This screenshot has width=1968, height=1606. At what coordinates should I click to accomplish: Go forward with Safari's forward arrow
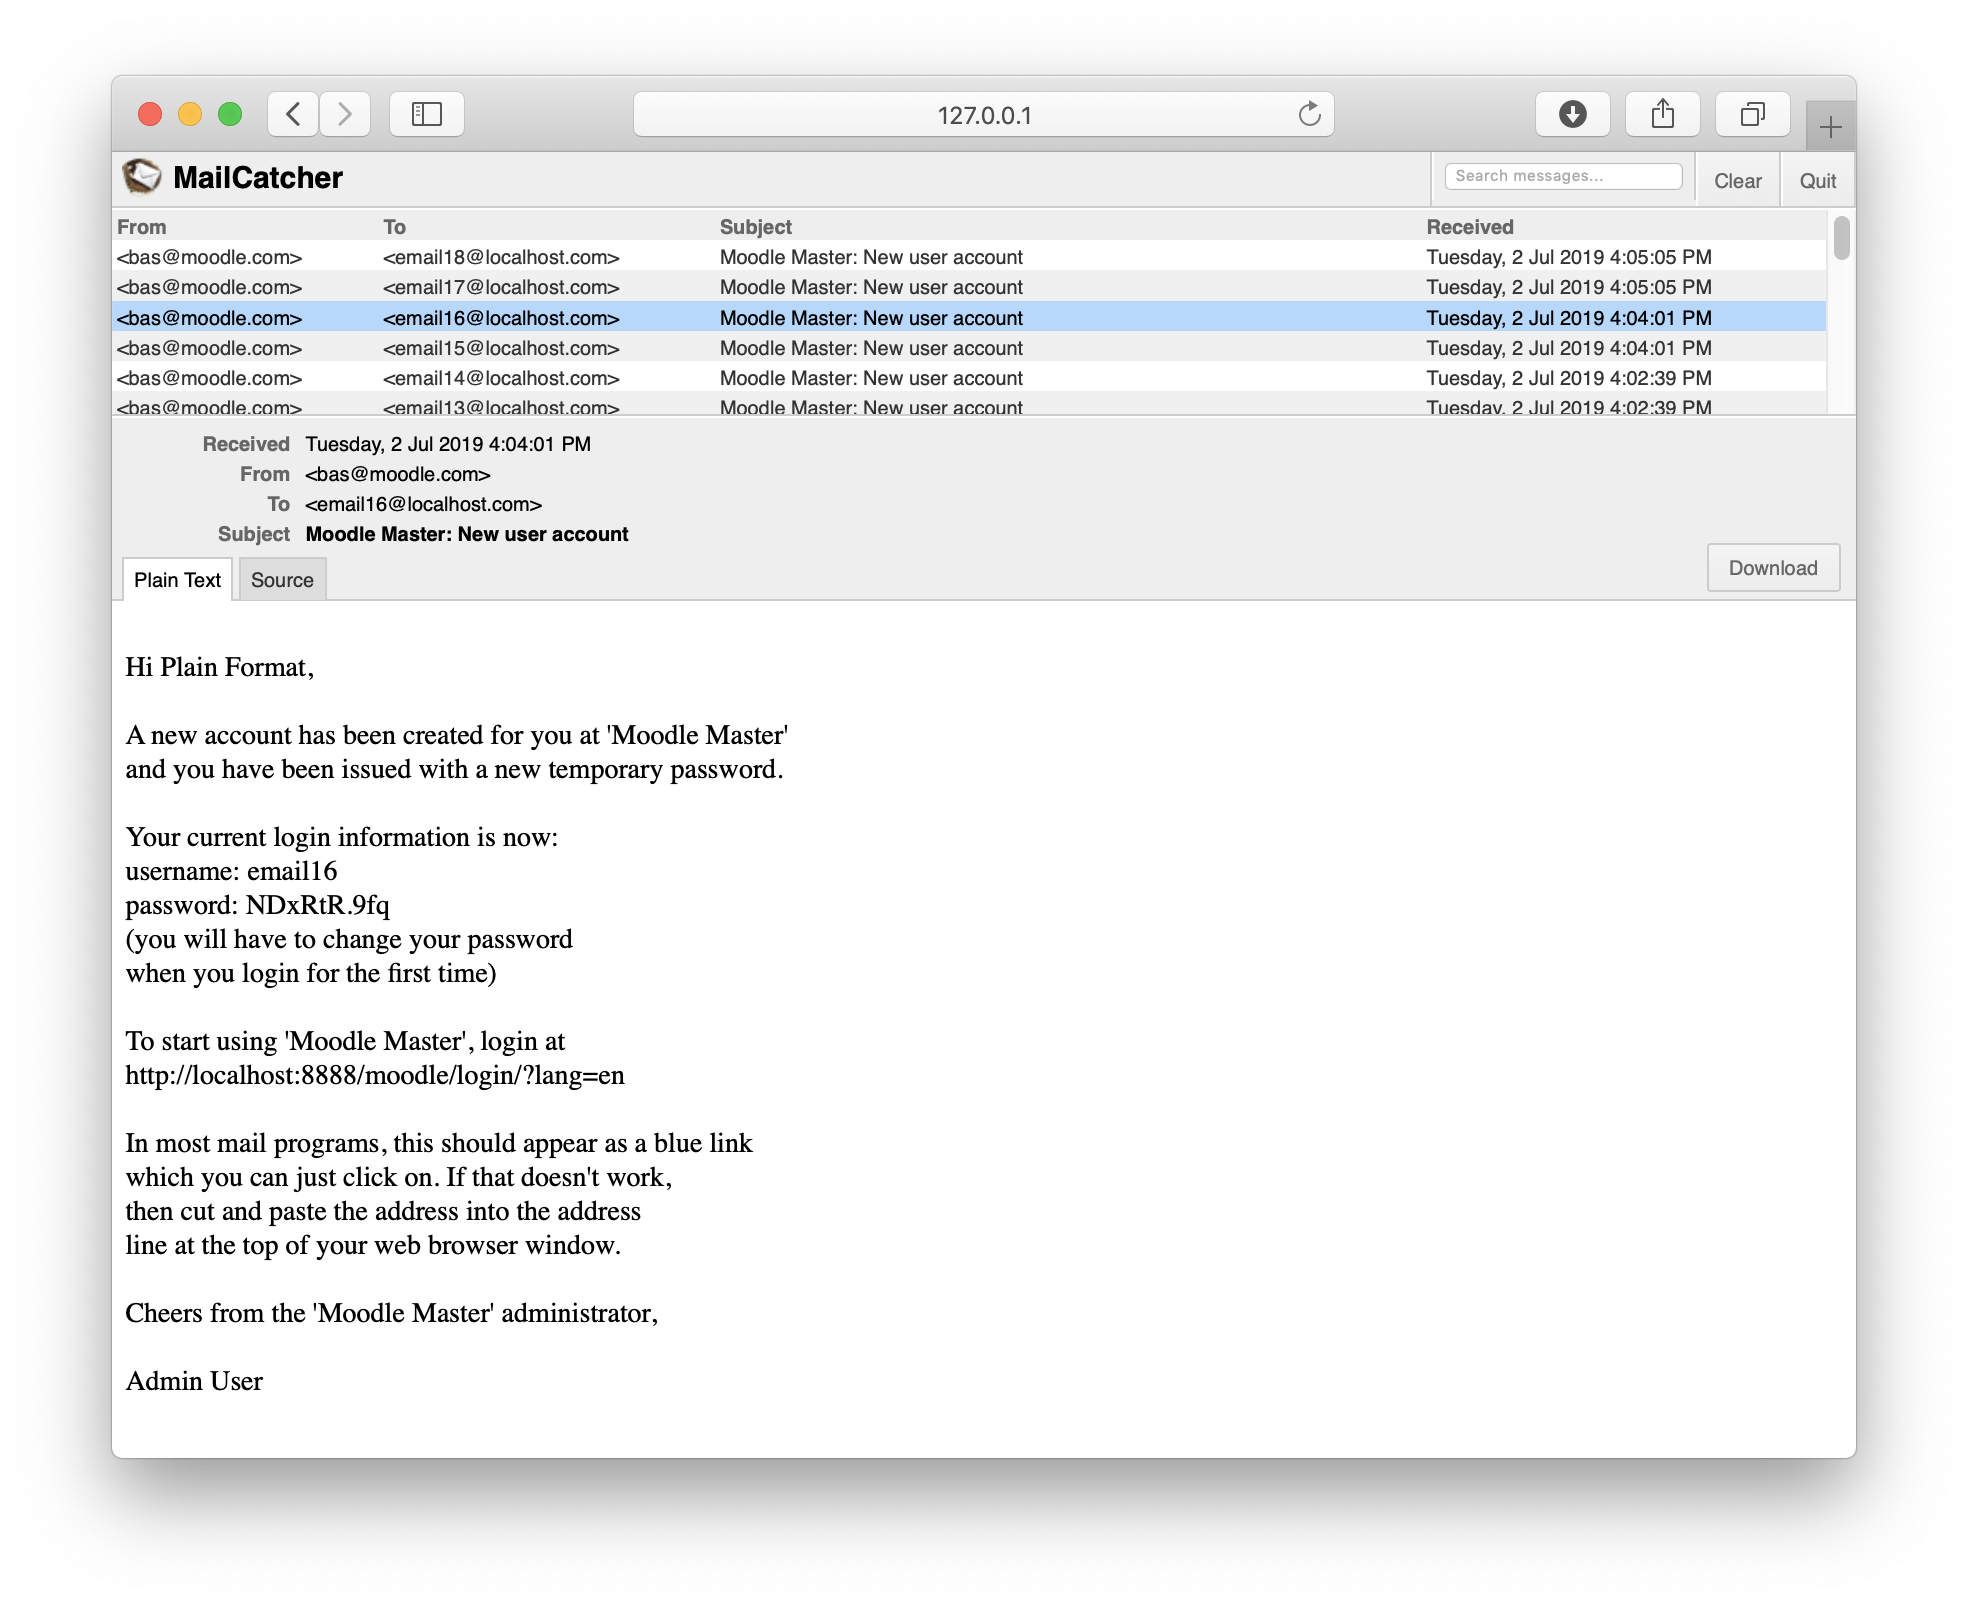[345, 114]
